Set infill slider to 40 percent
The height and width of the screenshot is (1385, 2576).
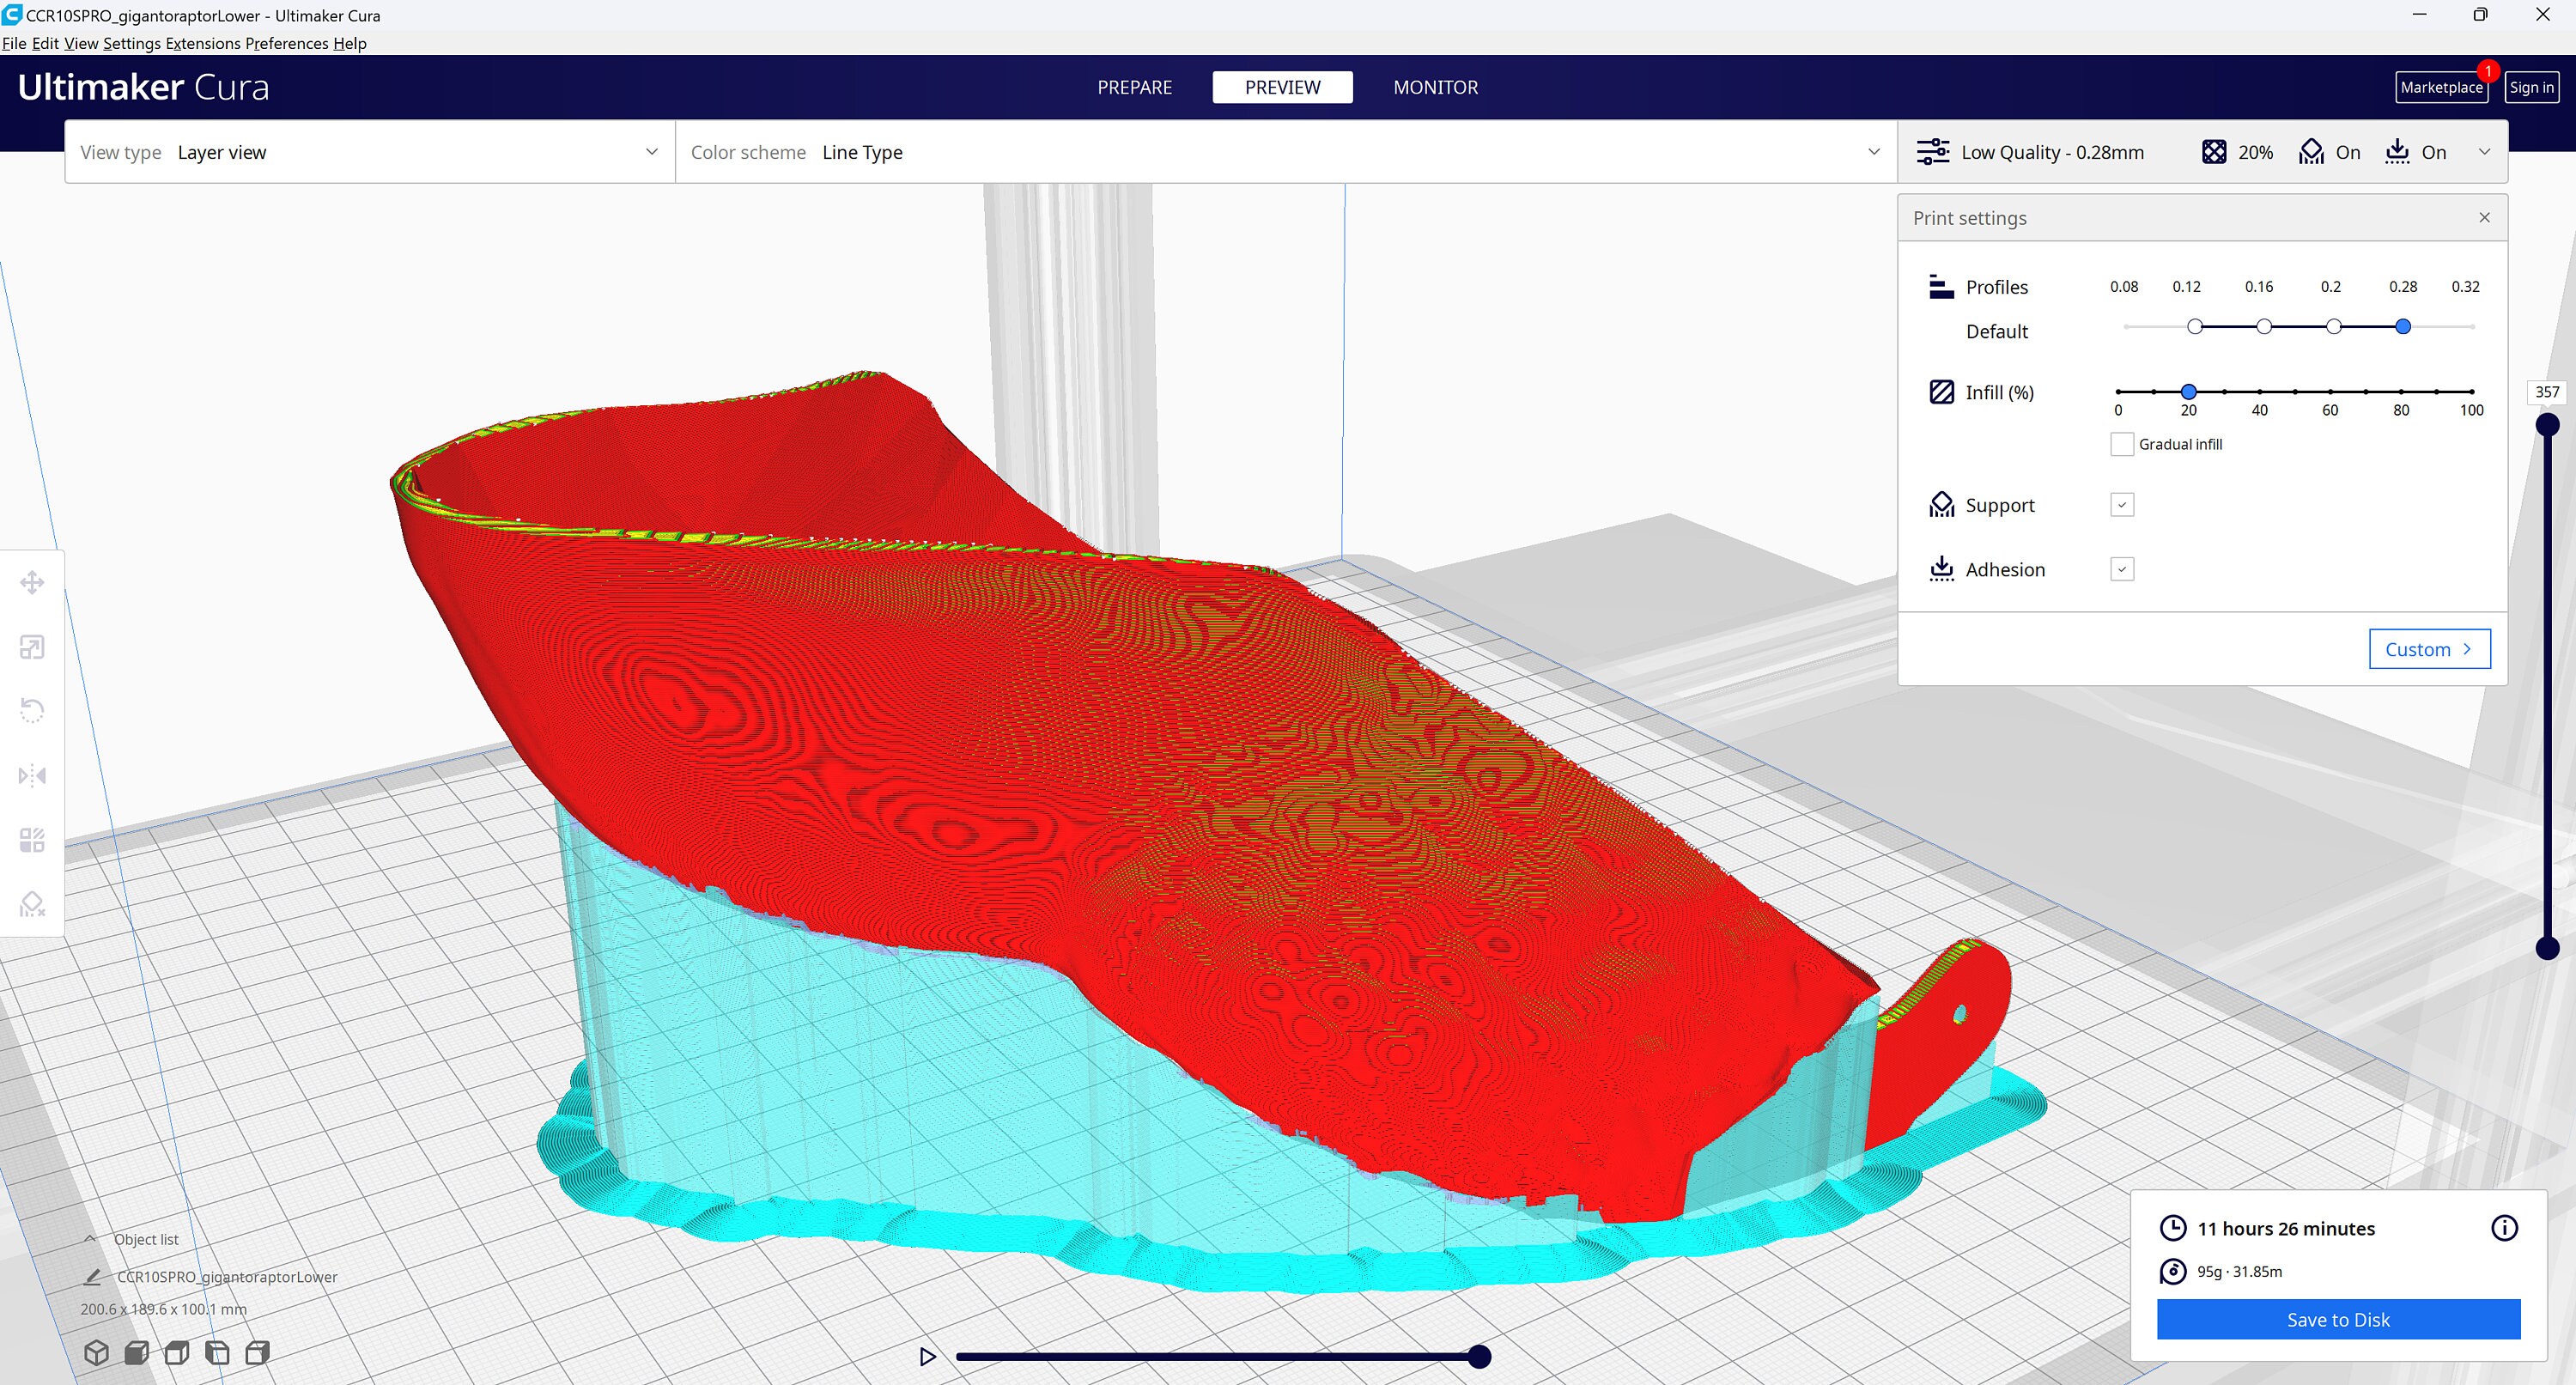[x=2259, y=392]
